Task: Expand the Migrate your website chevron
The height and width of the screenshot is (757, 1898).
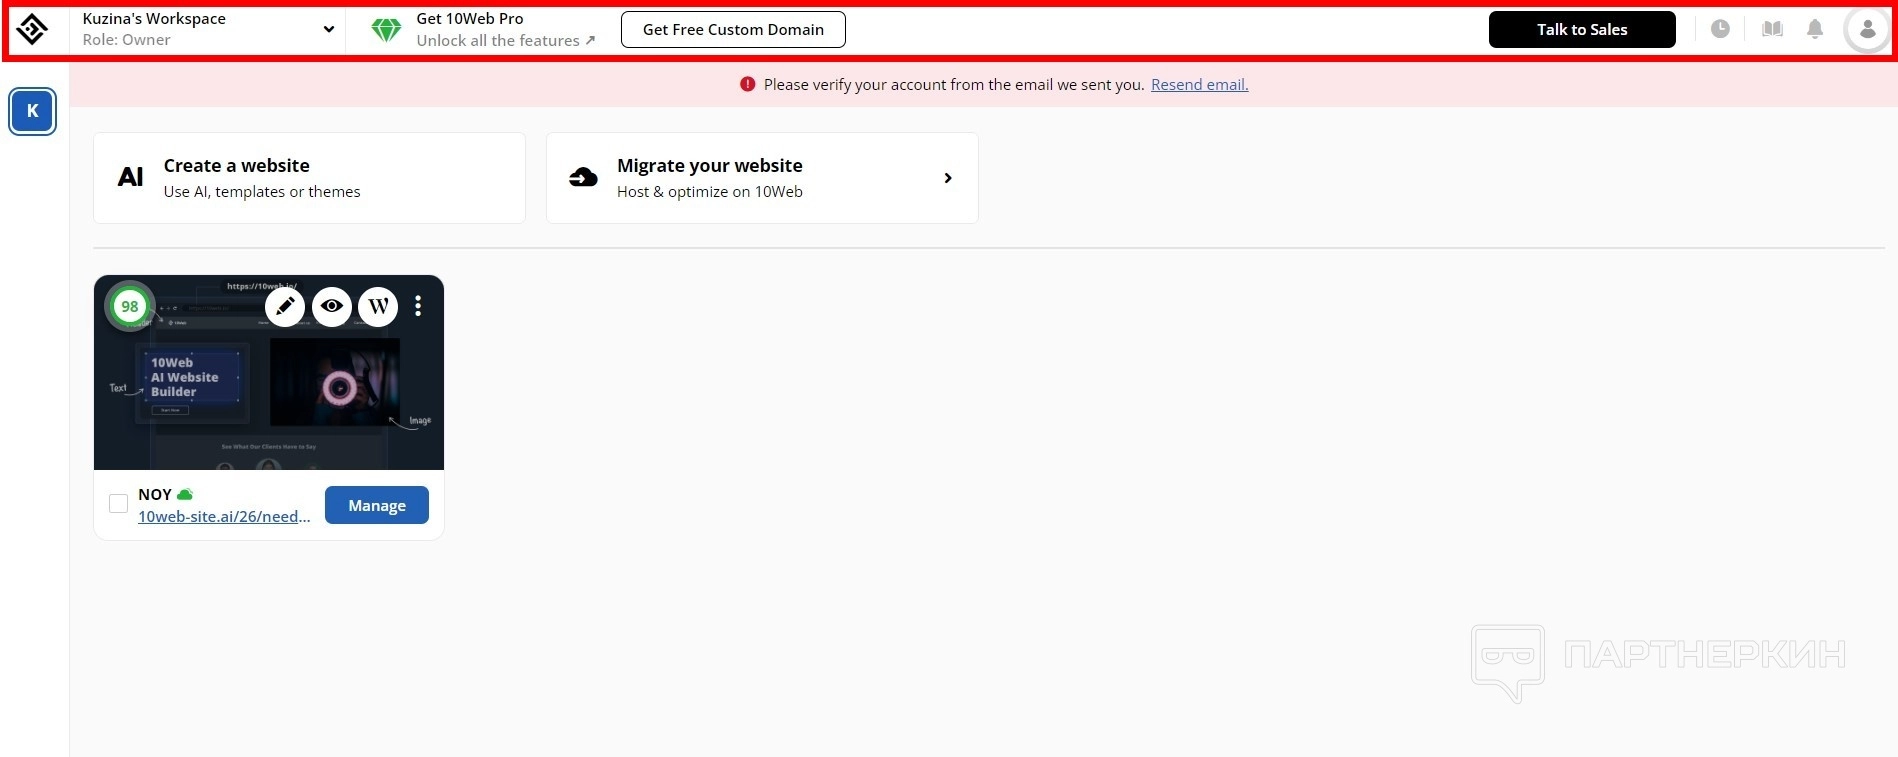Action: point(948,178)
